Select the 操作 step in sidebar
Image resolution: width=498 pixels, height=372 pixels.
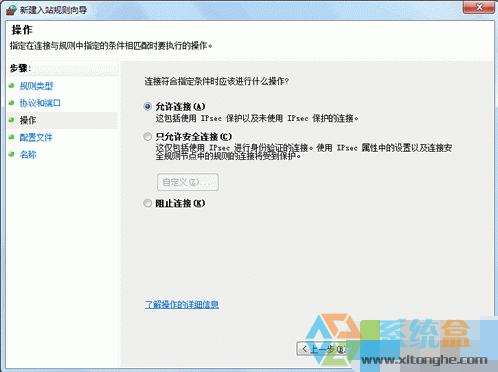tap(62, 120)
